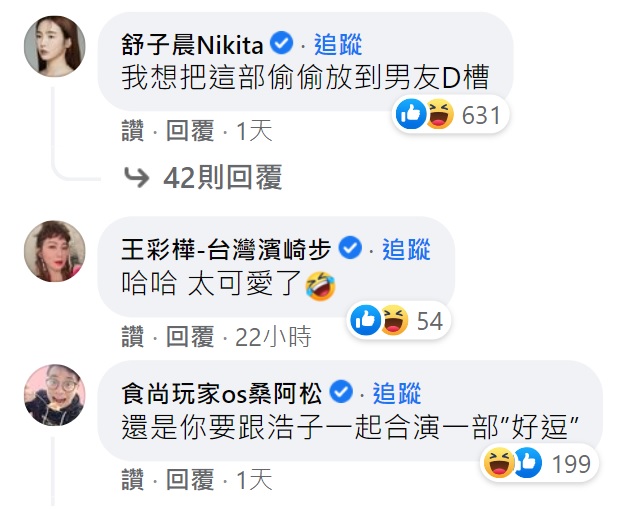
Task: Click the verified badge beside 王彩樺-台灣濱崎步
Action: pos(350,248)
